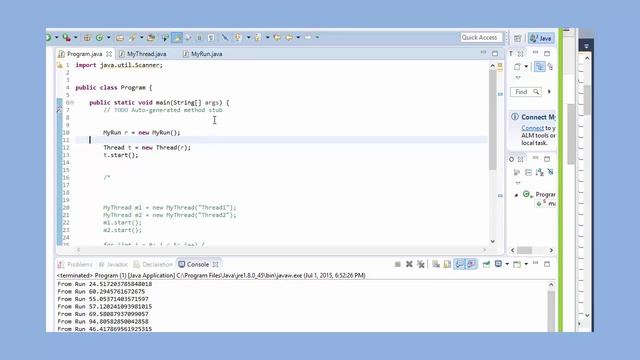Click New Task icon in Task List

pyautogui.click(x=518, y=67)
